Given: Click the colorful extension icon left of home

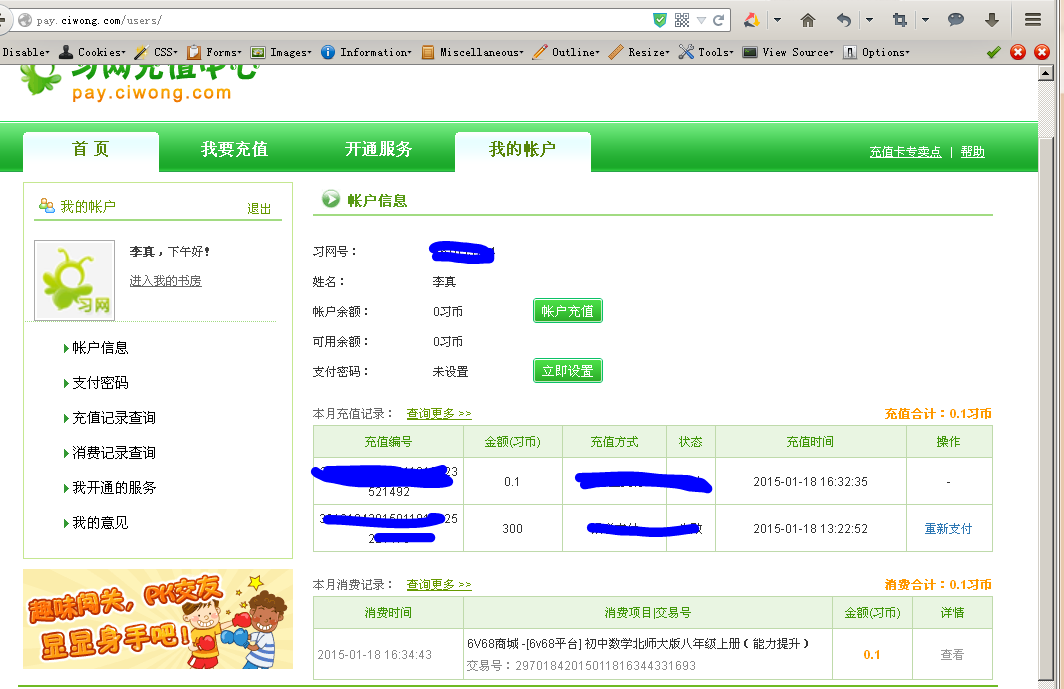Looking at the screenshot, I should (x=751, y=20).
